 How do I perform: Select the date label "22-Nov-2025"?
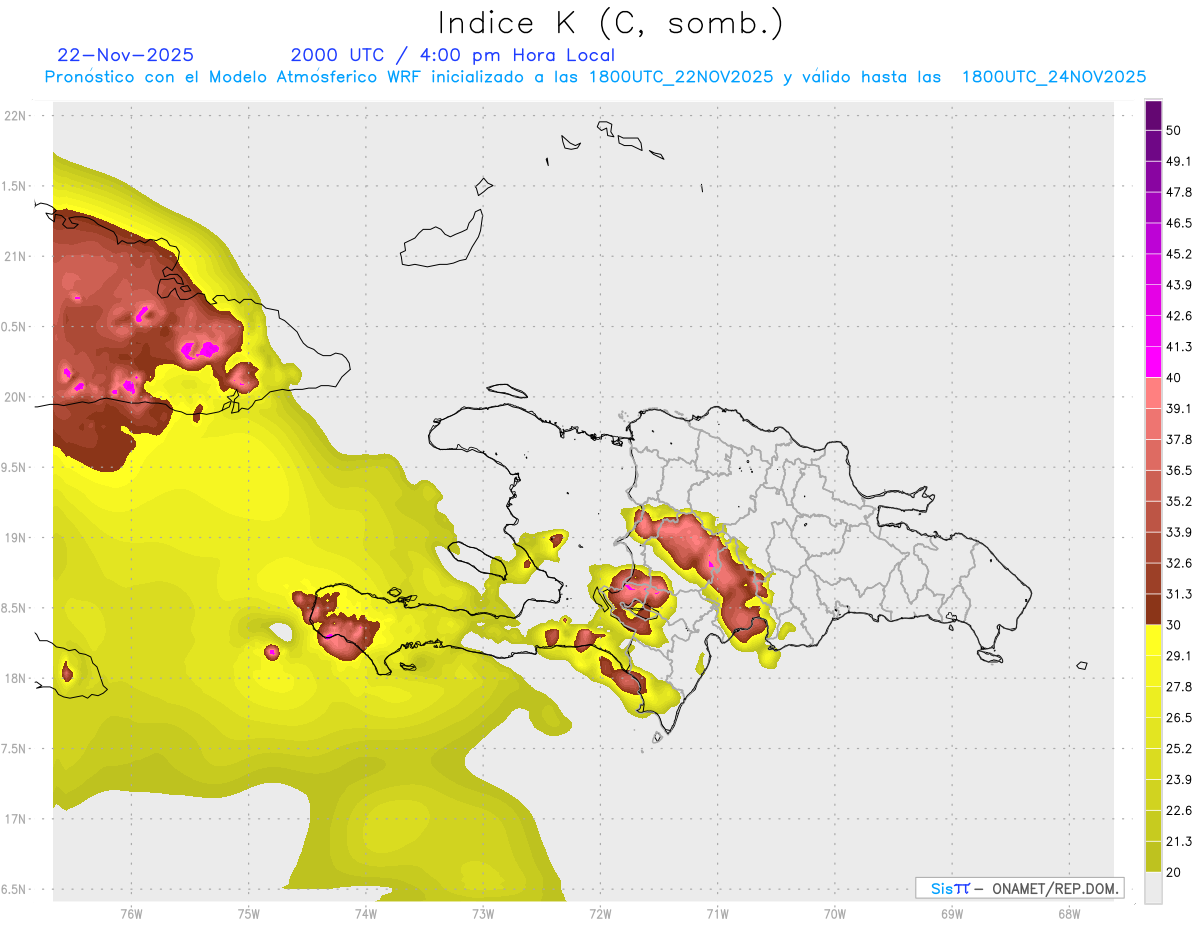[126, 55]
